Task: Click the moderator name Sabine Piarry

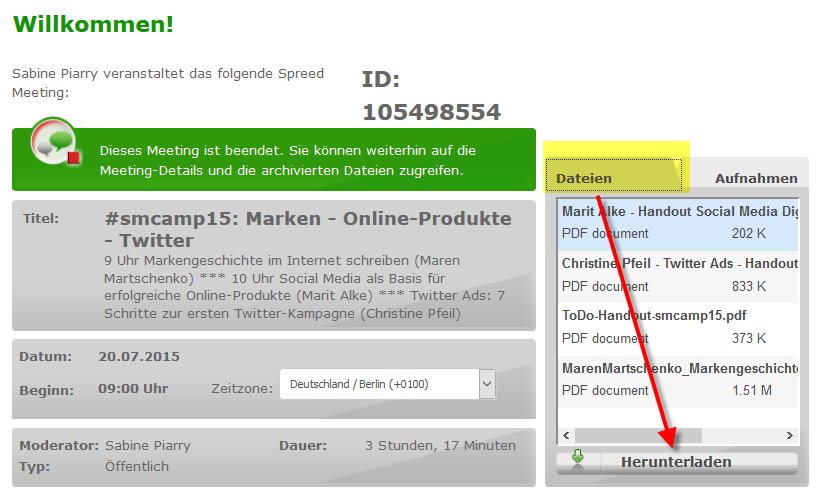Action: point(148,446)
